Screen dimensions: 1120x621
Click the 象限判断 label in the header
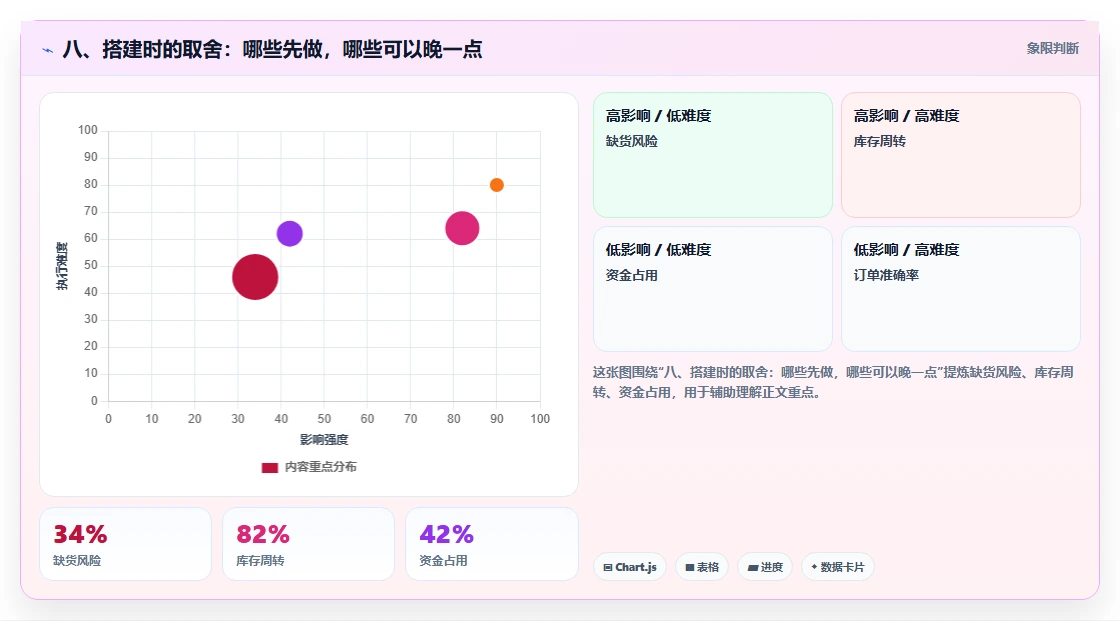pos(1052,49)
